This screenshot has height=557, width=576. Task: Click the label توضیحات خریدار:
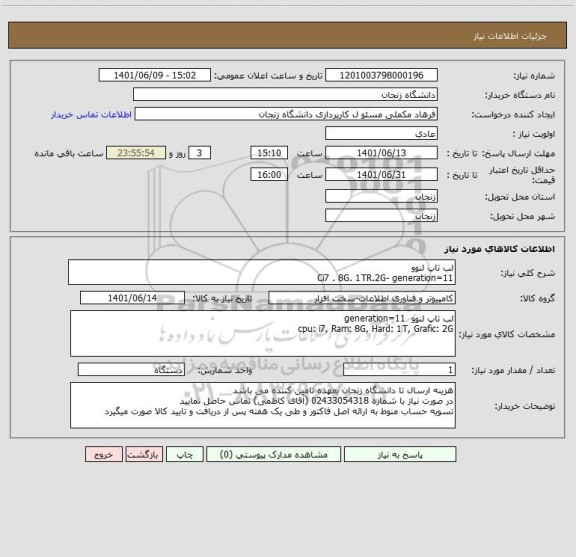(525, 406)
